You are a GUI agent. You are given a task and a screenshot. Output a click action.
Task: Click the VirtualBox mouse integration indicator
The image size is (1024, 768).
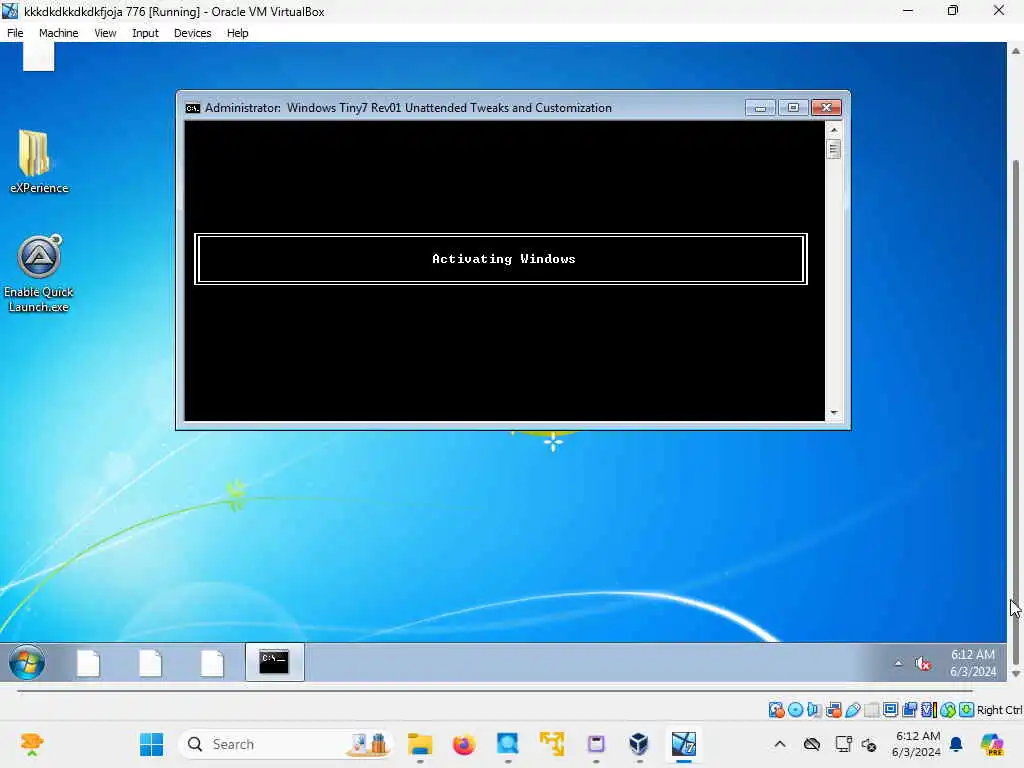click(948, 710)
